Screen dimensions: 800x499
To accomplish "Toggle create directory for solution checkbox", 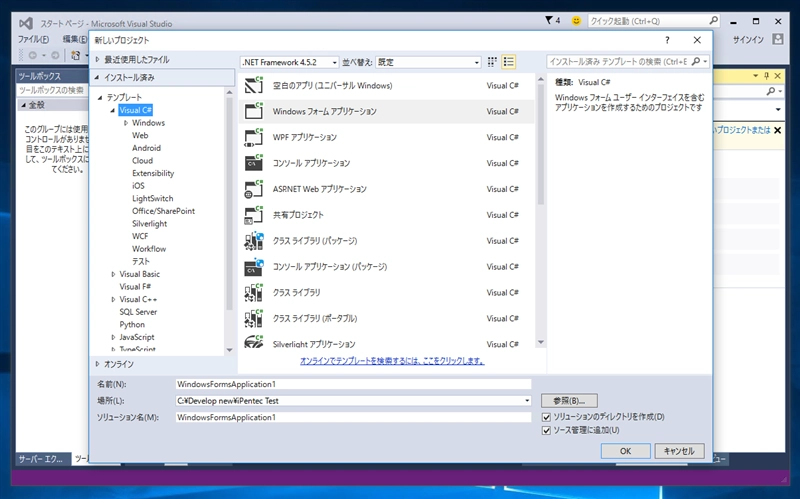I will 546,417.
